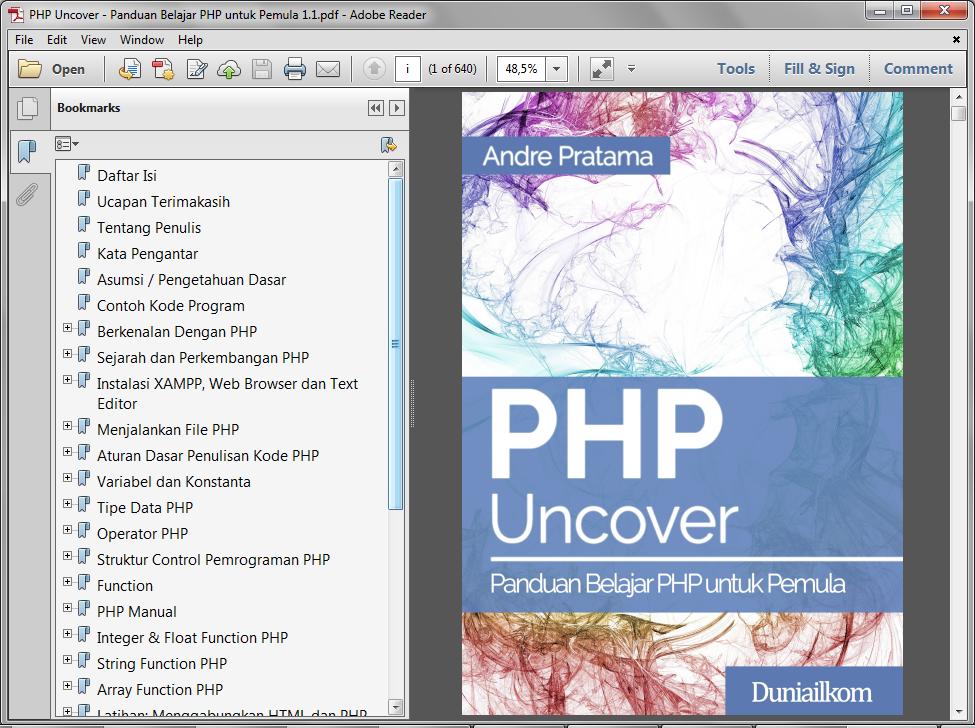This screenshot has height=728, width=975.
Task: Select the Bookmarks panel icon in sidebar
Action: 27,151
